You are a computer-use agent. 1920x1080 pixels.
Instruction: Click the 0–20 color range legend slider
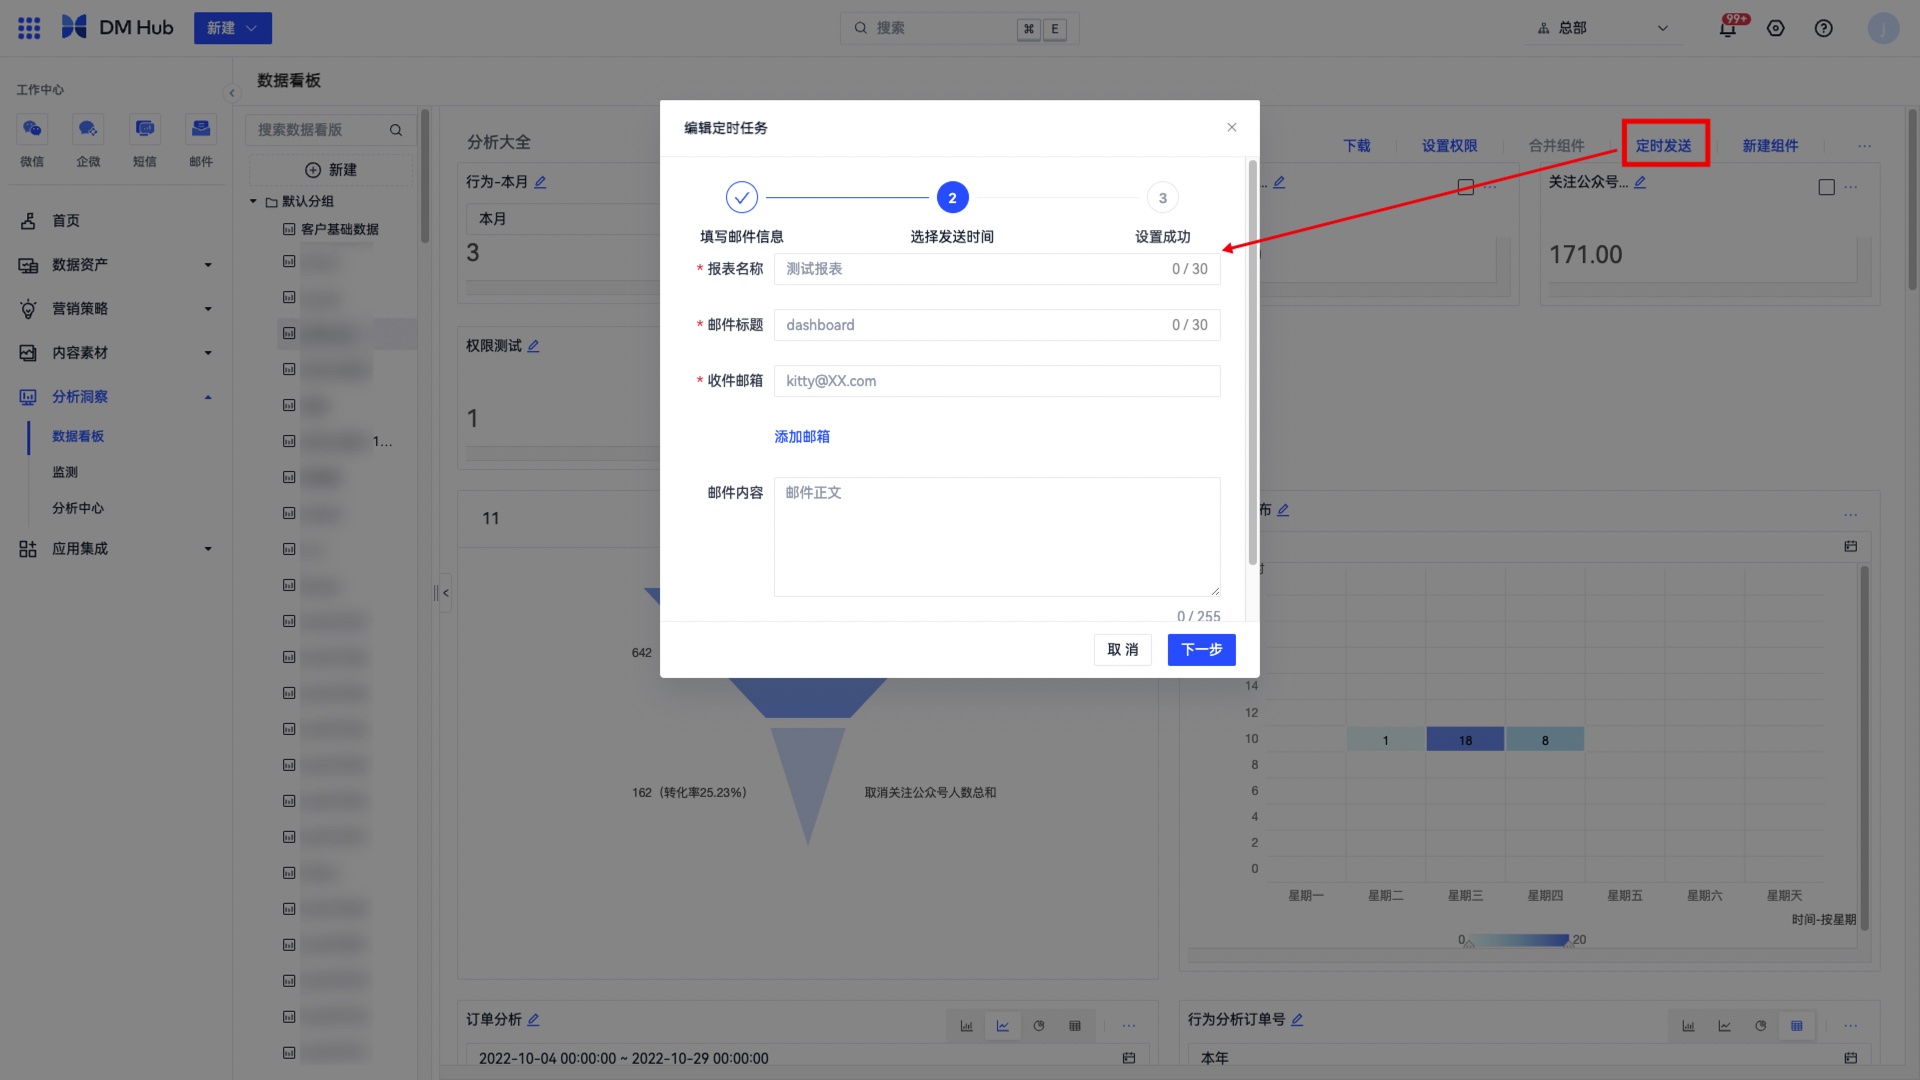pyautogui.click(x=1520, y=940)
